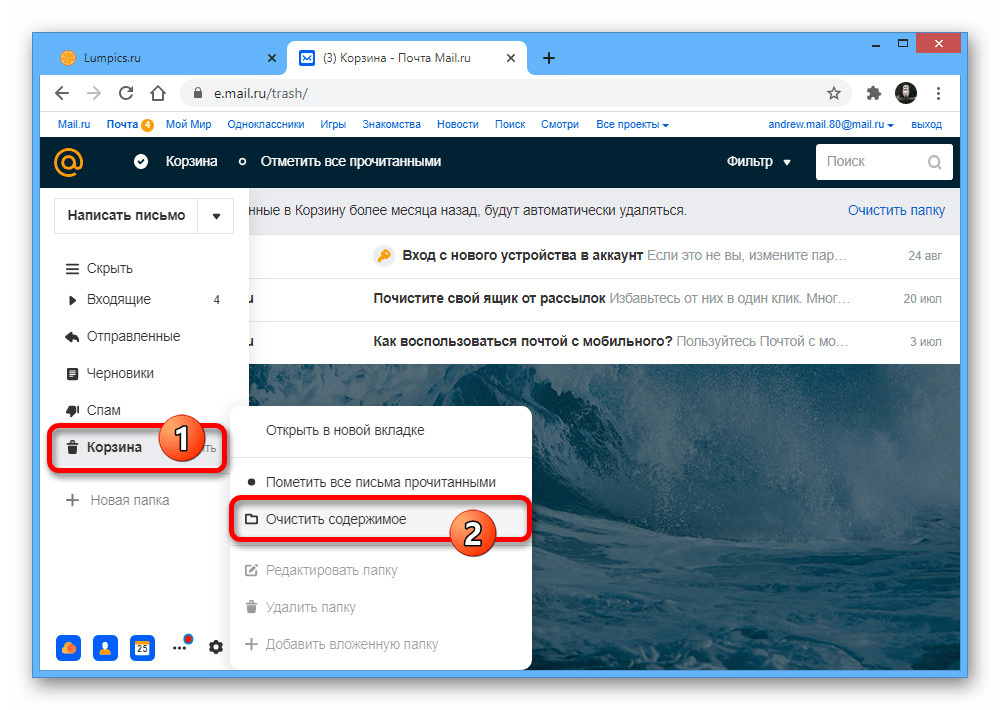Expand the Фильтр dropdown

(x=758, y=162)
